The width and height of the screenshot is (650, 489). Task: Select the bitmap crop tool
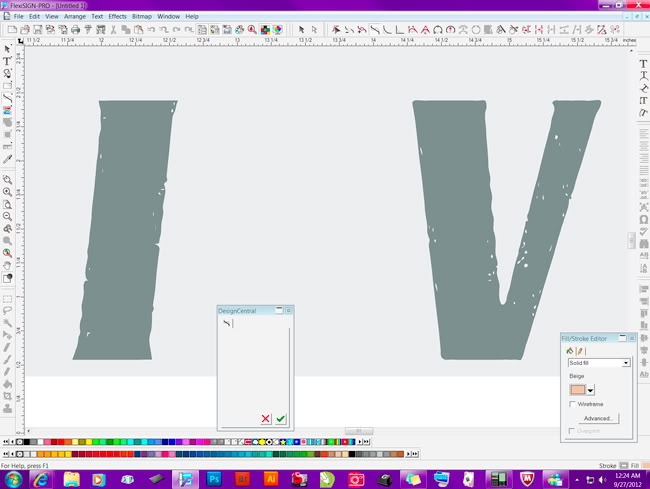pyautogui.click(x=7, y=396)
